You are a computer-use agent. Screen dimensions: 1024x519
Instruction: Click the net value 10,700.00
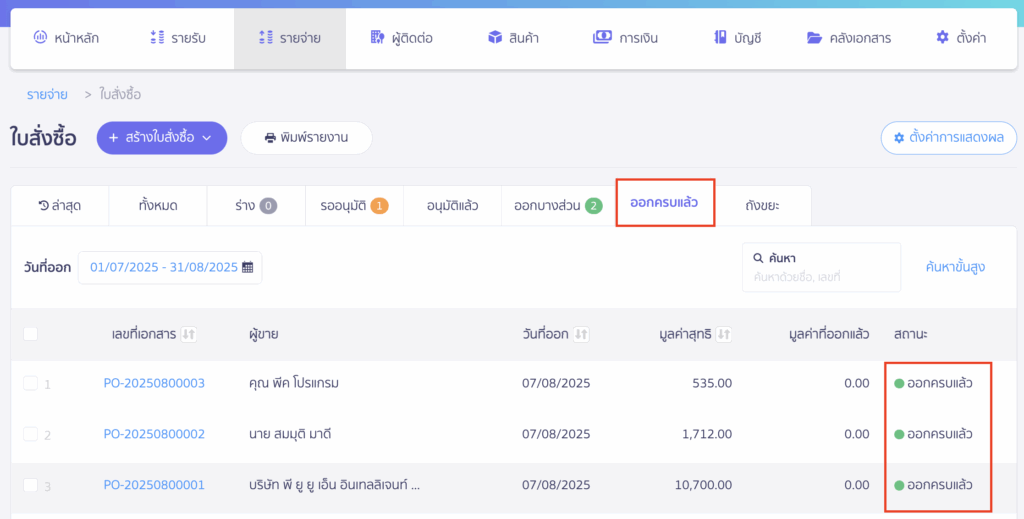point(704,485)
